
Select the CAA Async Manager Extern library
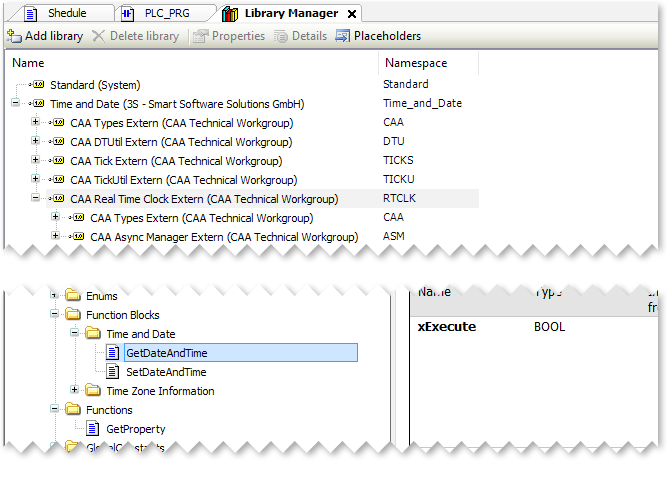(223, 237)
